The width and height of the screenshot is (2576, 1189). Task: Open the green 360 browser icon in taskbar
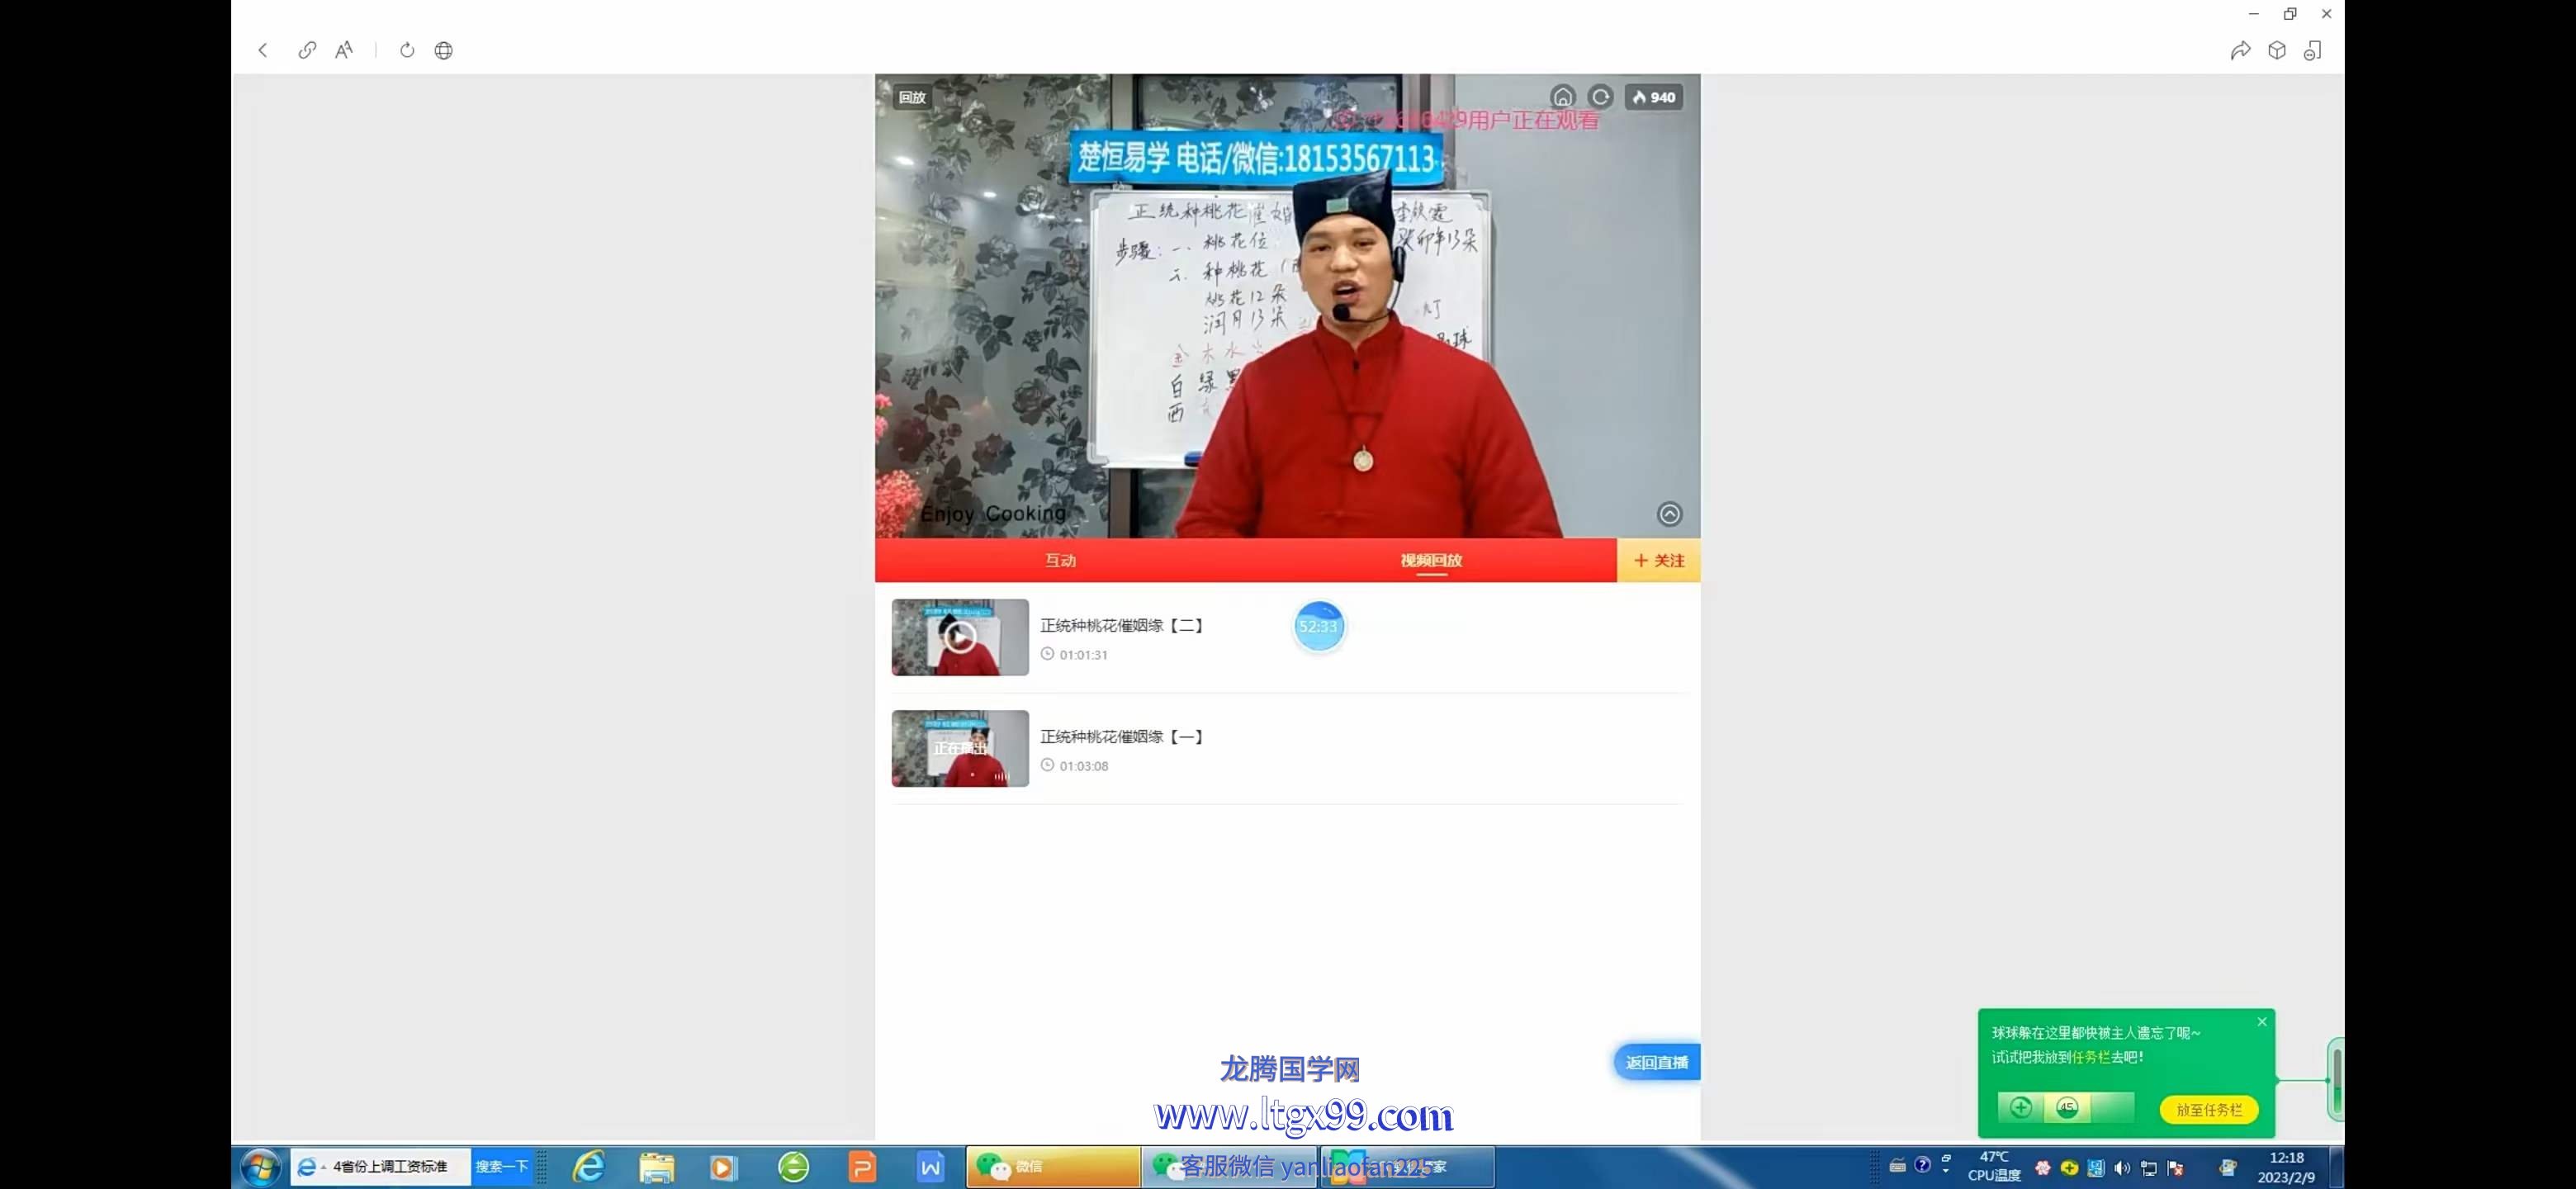click(x=793, y=1167)
